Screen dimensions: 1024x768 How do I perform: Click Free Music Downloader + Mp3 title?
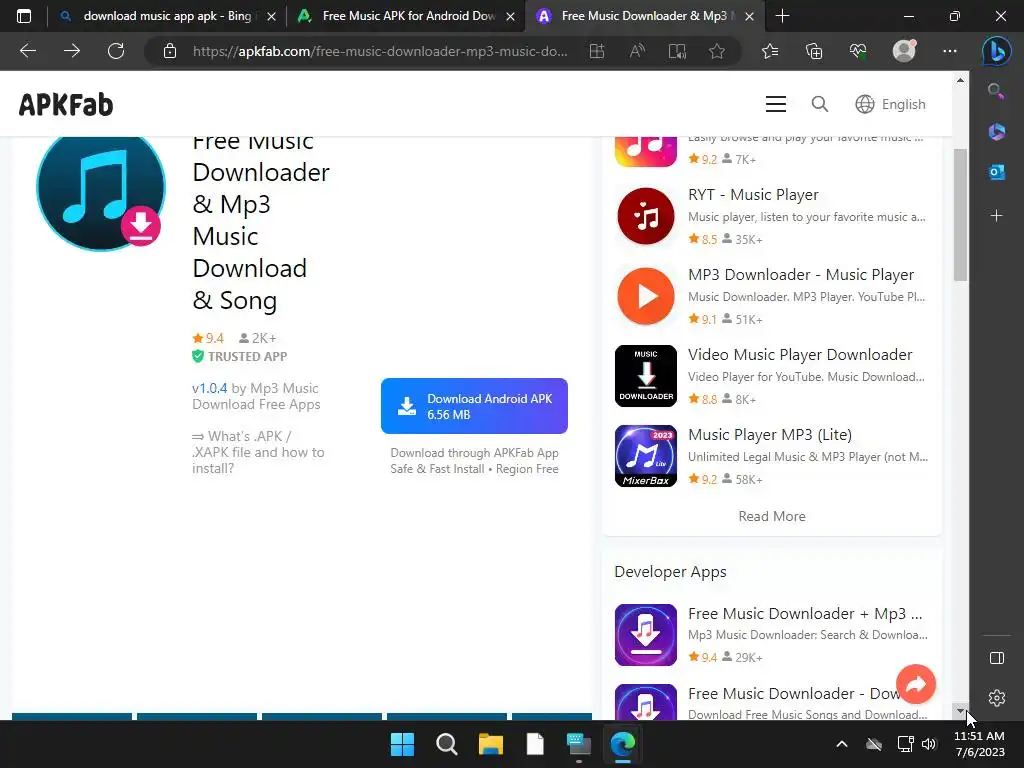[805, 614]
